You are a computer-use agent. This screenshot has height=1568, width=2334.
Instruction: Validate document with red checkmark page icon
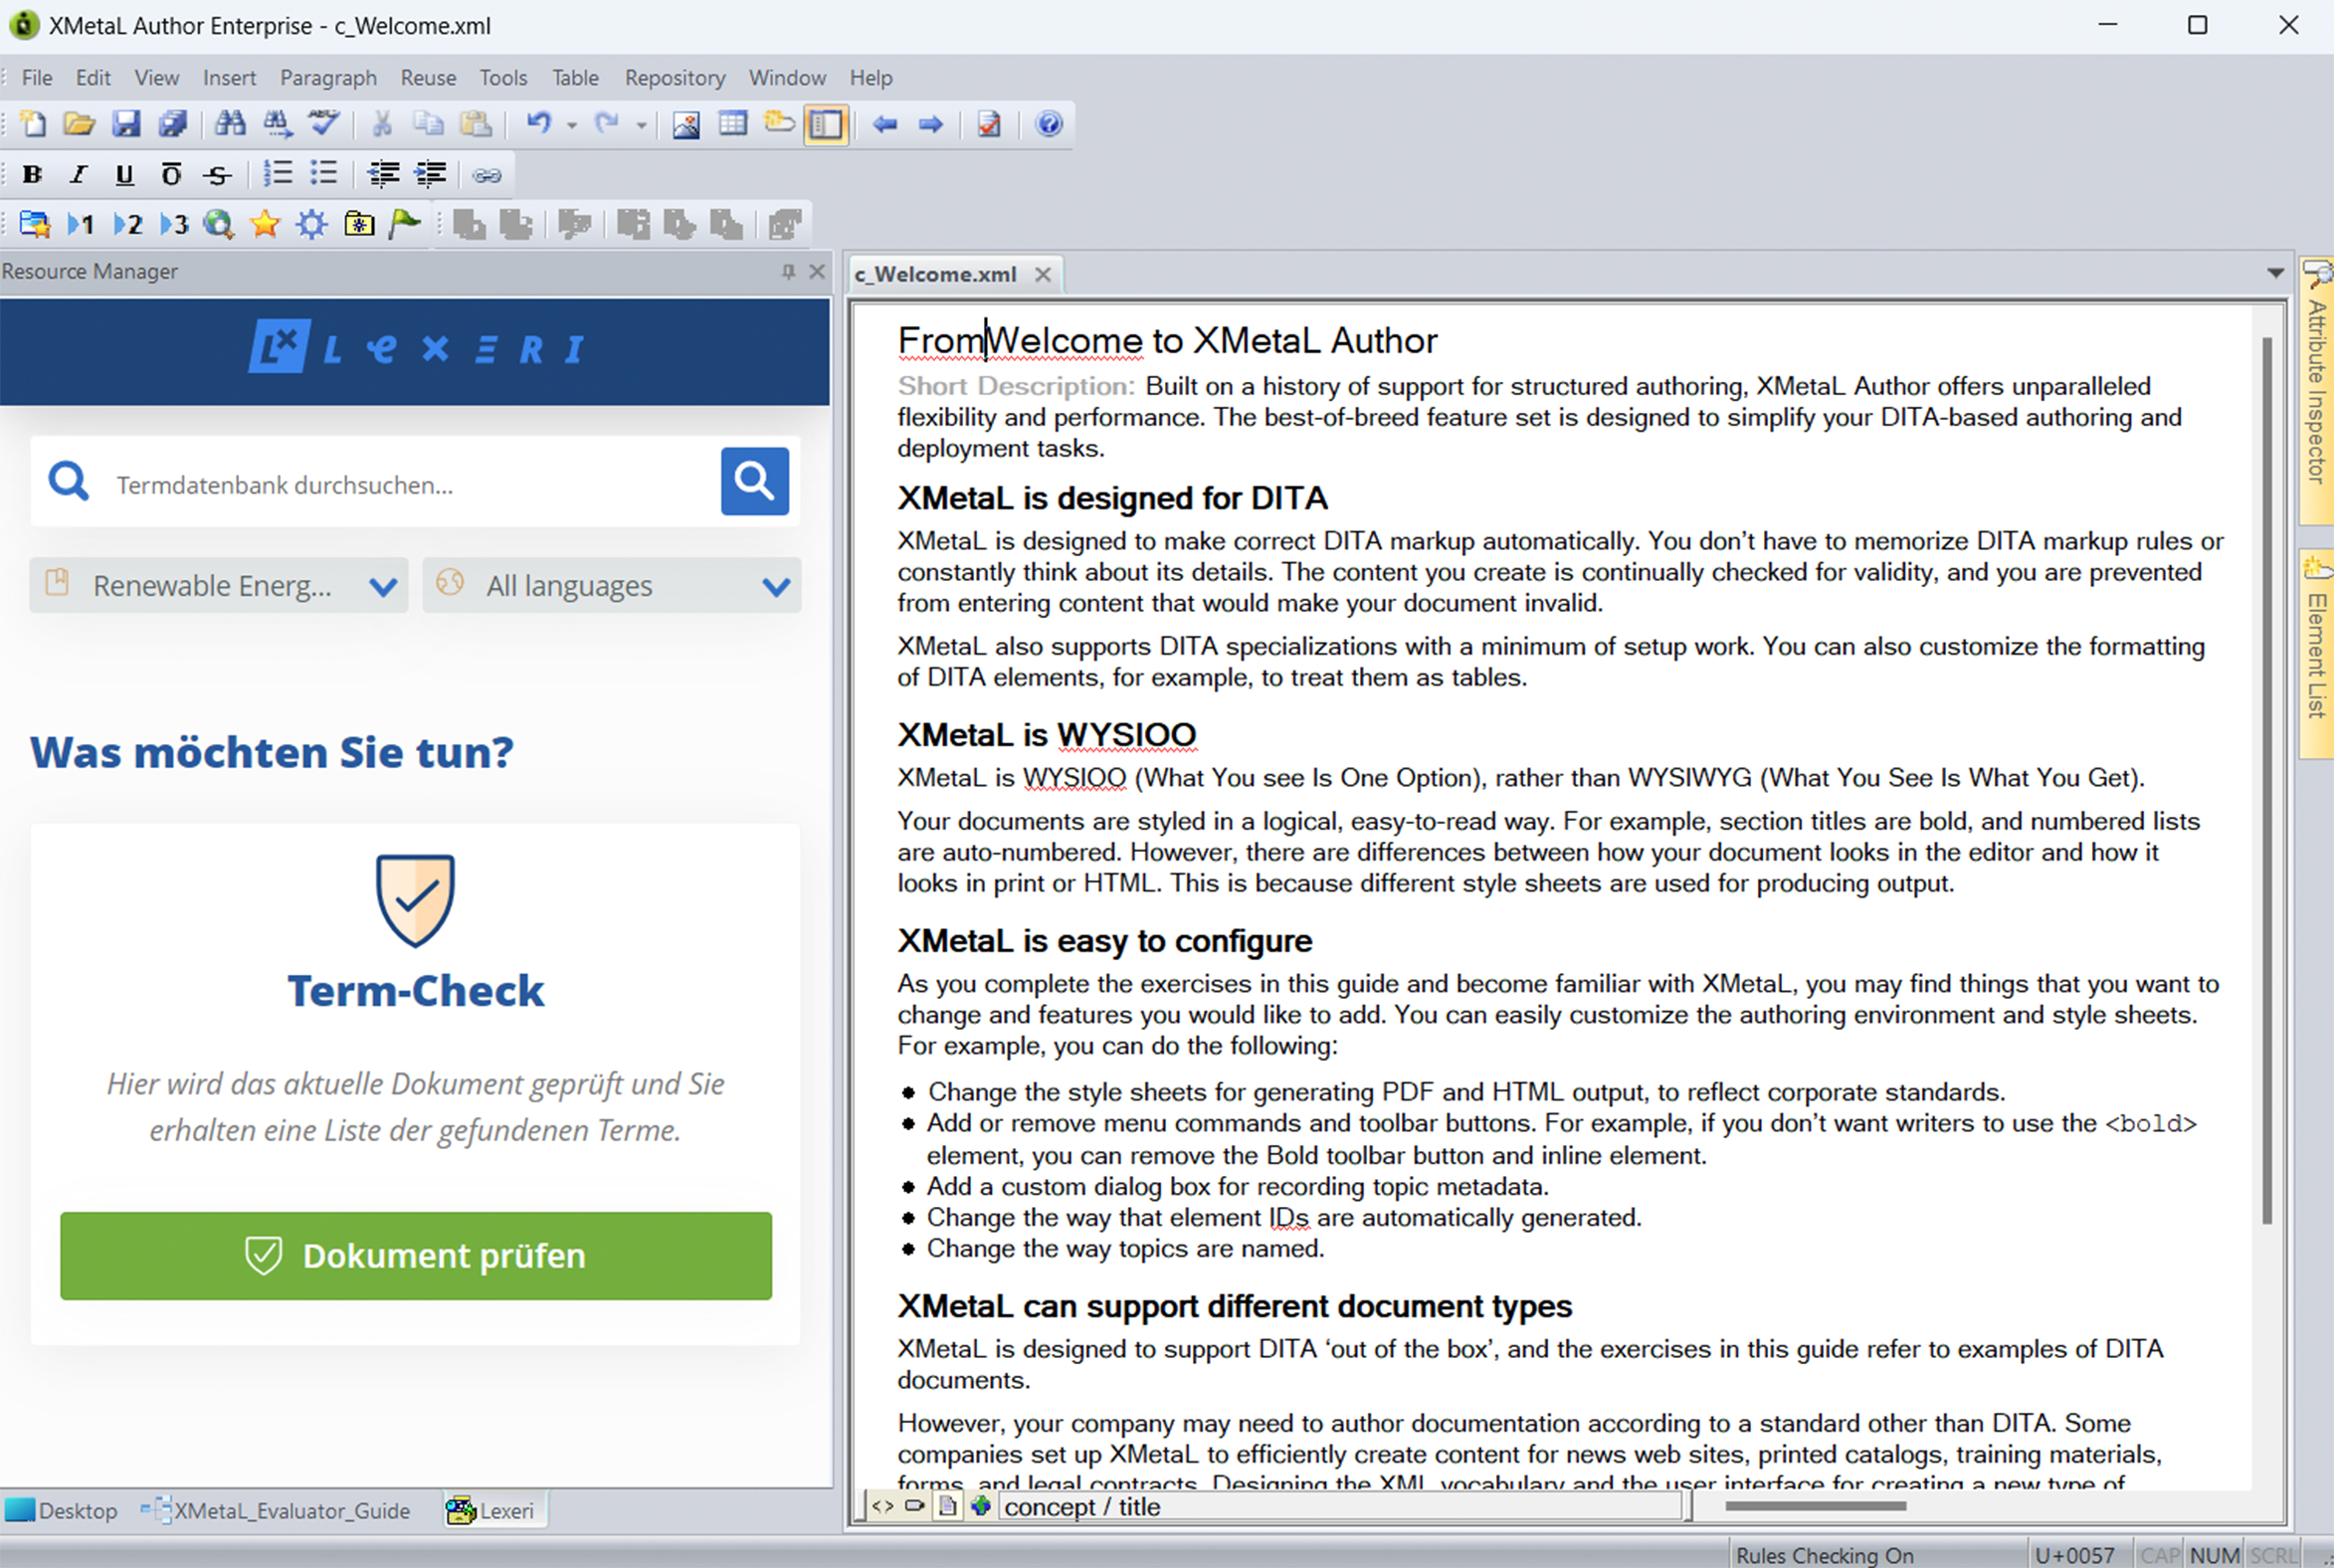pyautogui.click(x=989, y=124)
